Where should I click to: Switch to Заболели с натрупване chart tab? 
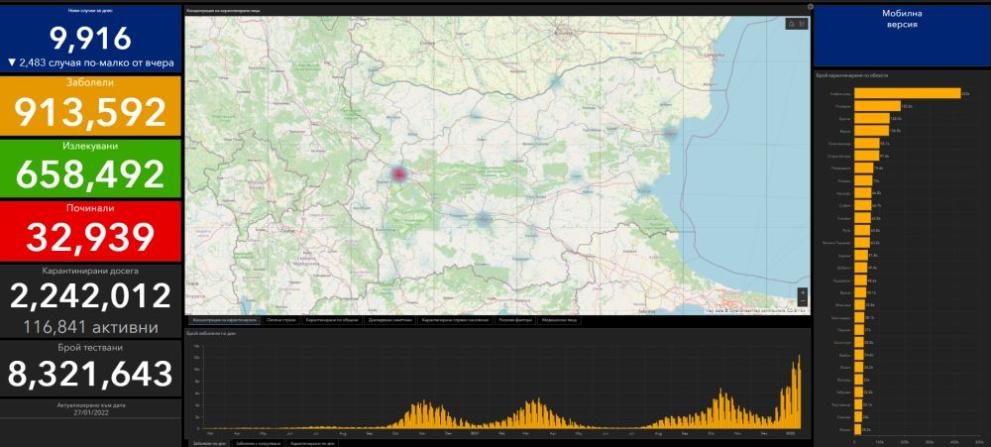[x=258, y=441]
